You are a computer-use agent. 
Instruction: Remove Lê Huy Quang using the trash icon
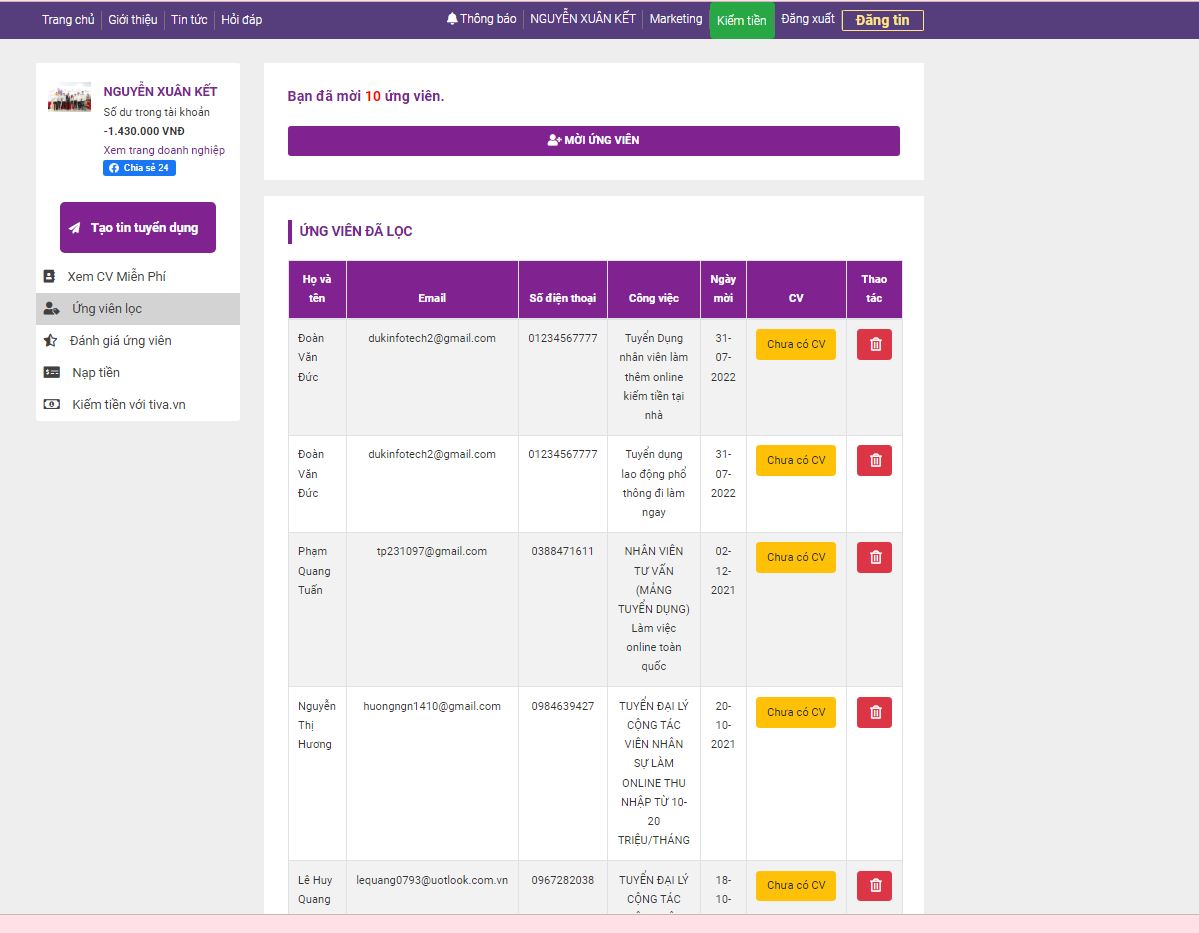874,885
